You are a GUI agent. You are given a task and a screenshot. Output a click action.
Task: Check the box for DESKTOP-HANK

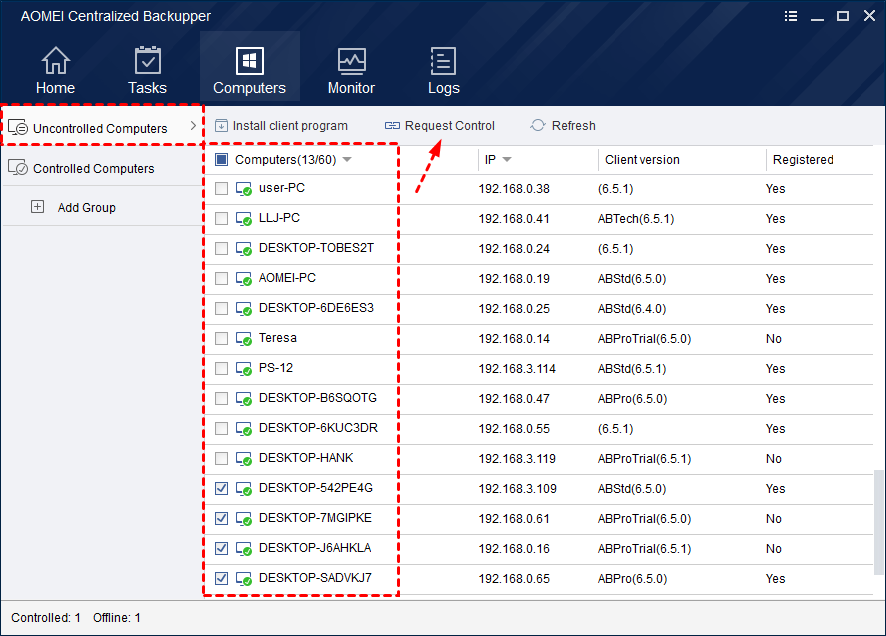coord(222,459)
